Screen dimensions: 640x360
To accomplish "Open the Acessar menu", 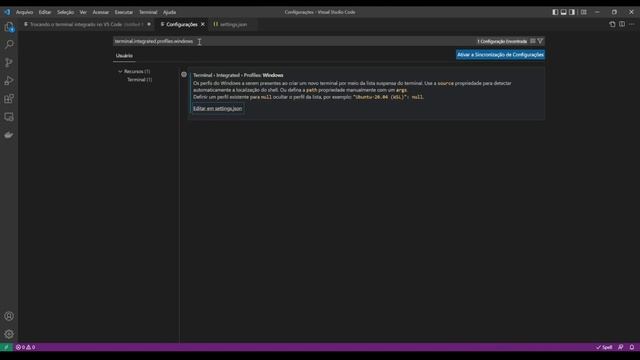I will click(x=101, y=12).
